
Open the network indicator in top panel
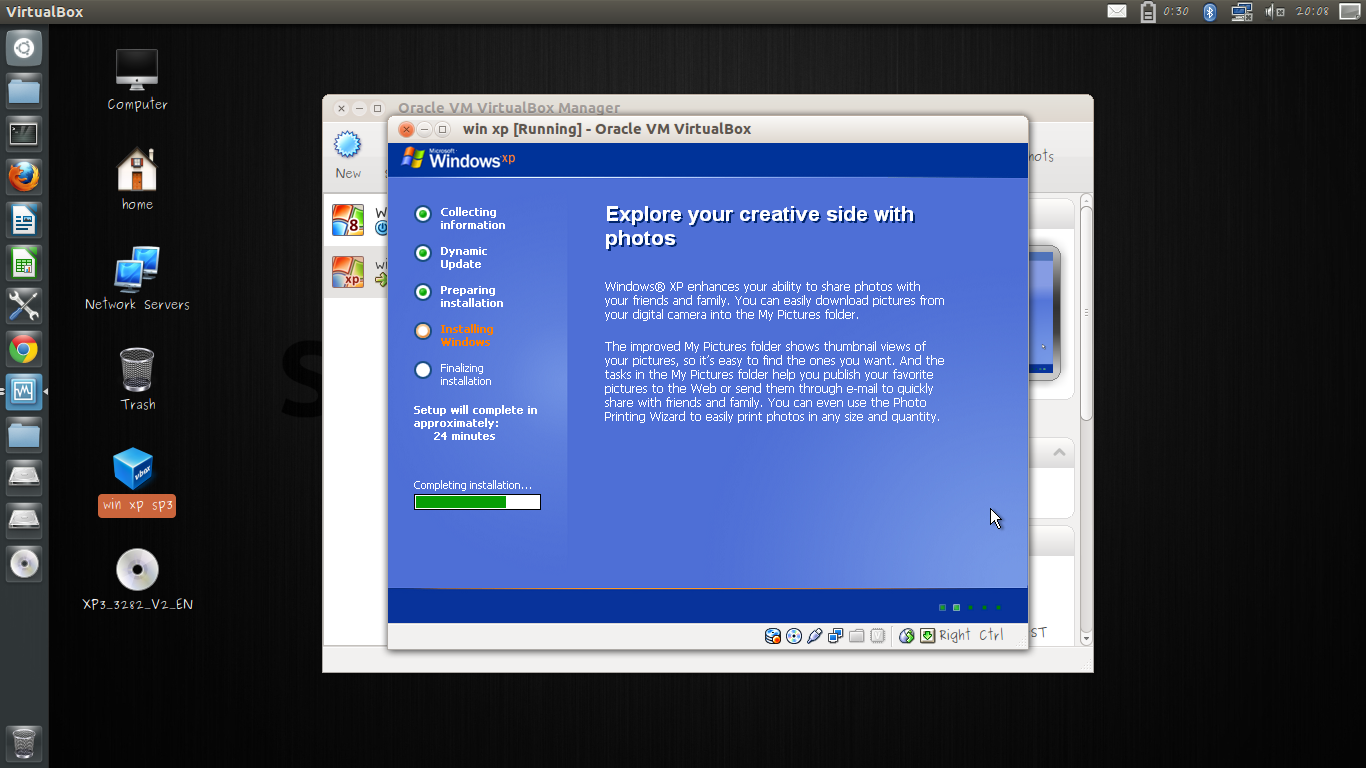1242,12
